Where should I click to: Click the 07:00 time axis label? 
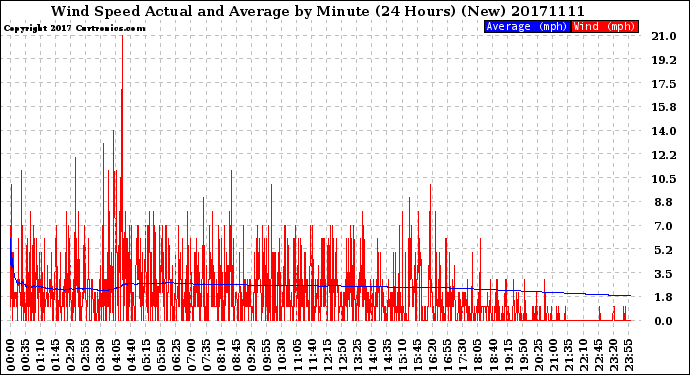tap(191, 355)
